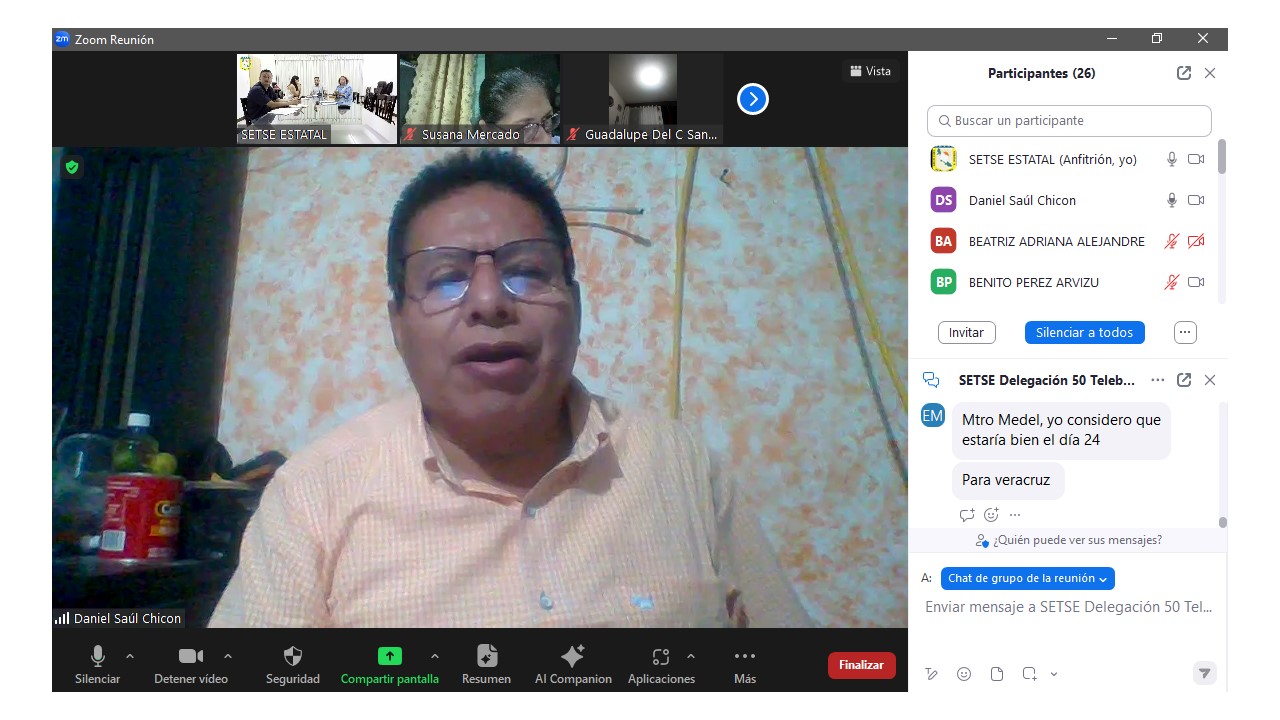Open Chat de grupo de la reunión dropdown

1027,578
